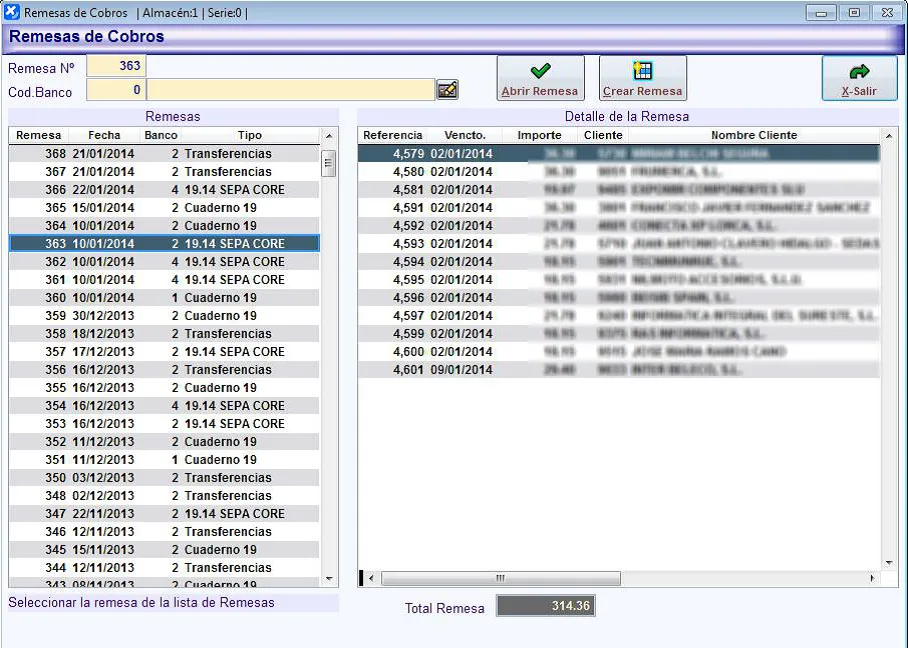Select remesa 360 Cuaderno 19 row
The width and height of the screenshot is (908, 648).
pos(164,298)
